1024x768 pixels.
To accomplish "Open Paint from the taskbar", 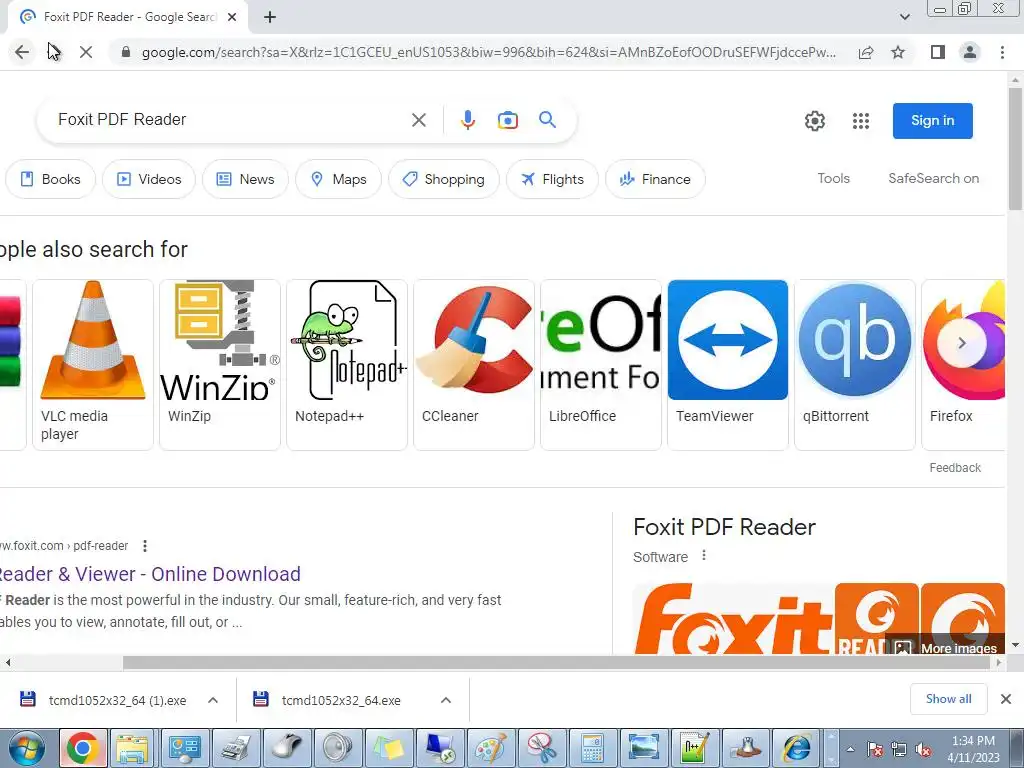I will pos(490,748).
